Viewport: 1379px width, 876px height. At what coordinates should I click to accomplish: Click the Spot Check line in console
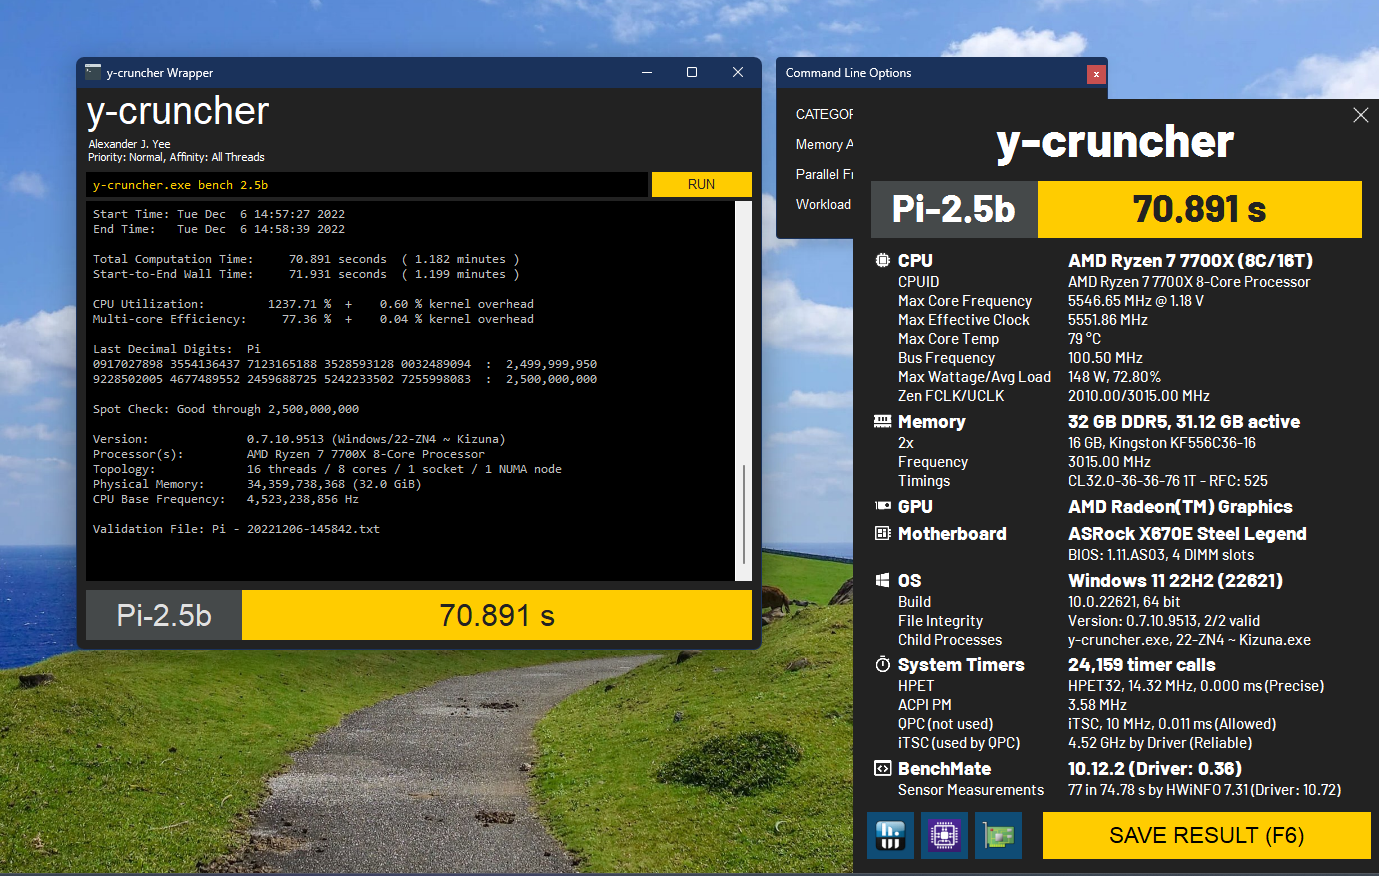click(226, 409)
